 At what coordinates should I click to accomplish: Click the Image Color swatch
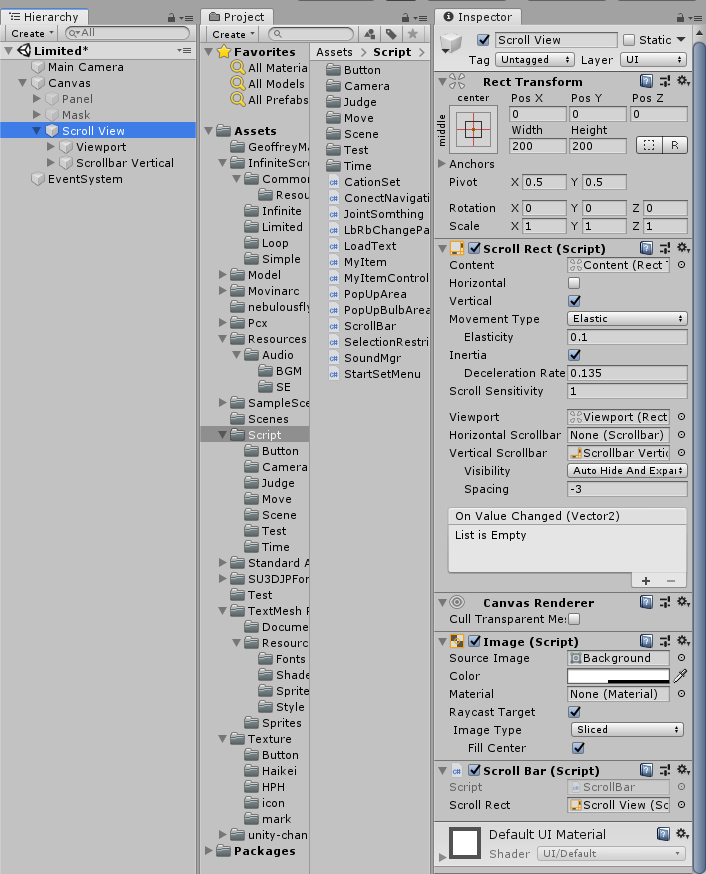tap(619, 676)
